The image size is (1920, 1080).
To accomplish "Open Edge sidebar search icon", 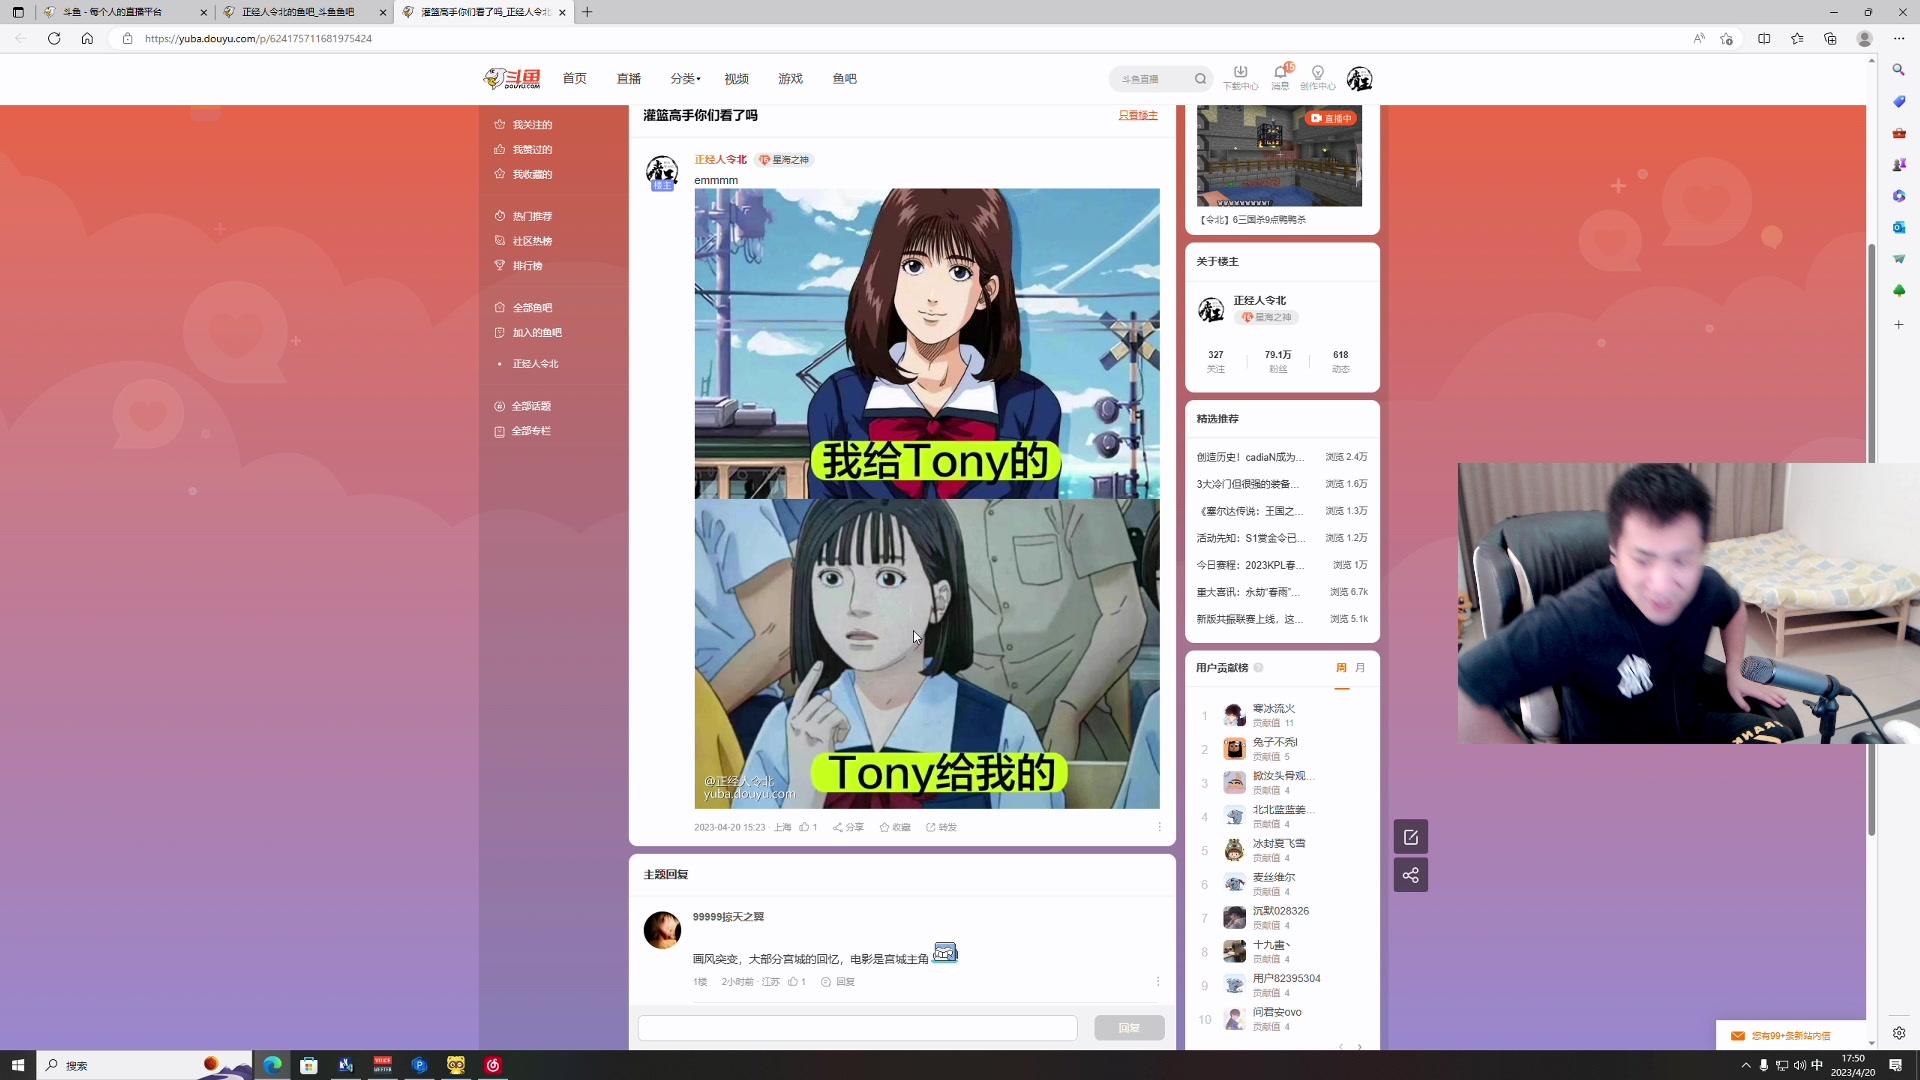I will tap(1898, 70).
